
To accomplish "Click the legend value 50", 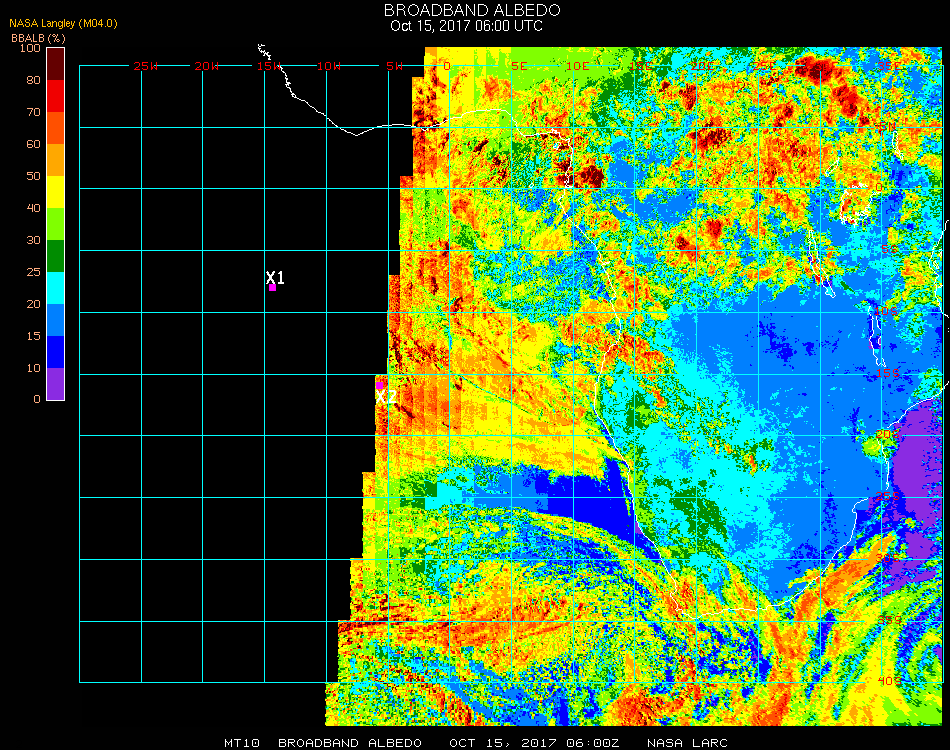I will coord(33,176).
